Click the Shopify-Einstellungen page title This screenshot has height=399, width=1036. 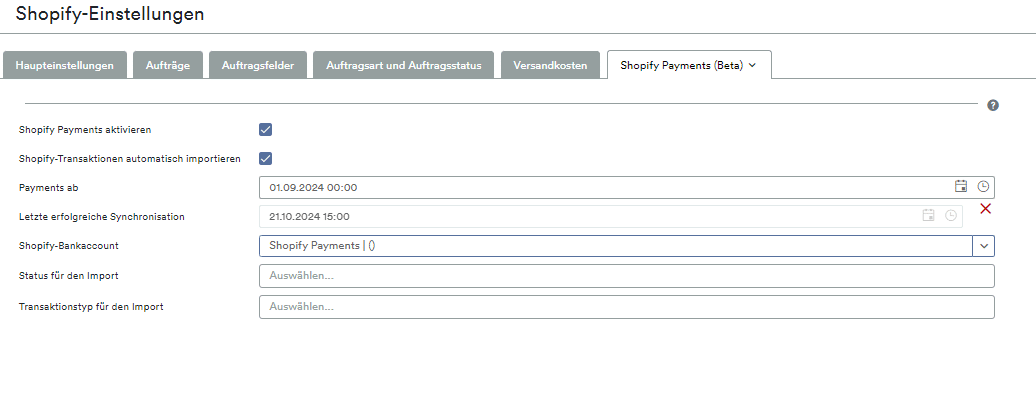tap(110, 14)
